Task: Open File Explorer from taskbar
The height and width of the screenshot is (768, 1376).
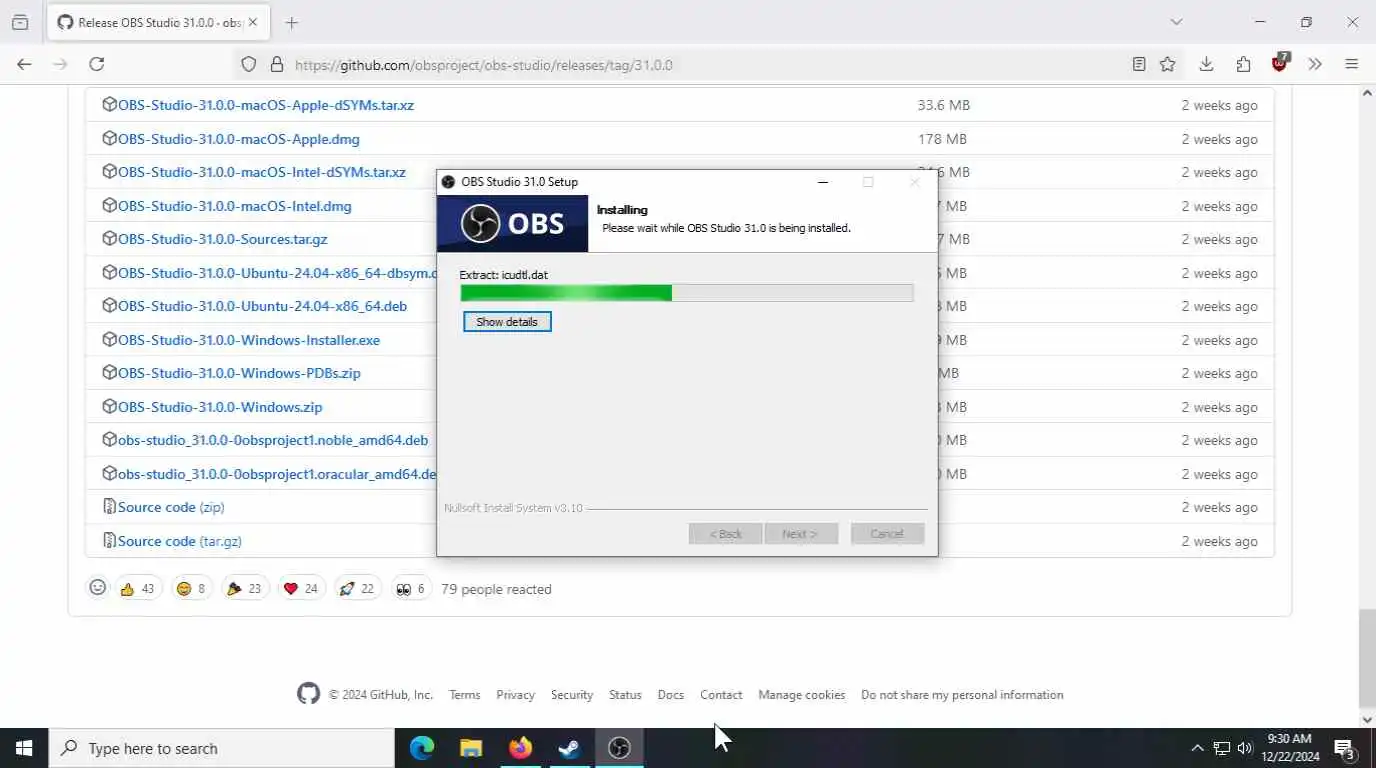Action: (x=471, y=748)
